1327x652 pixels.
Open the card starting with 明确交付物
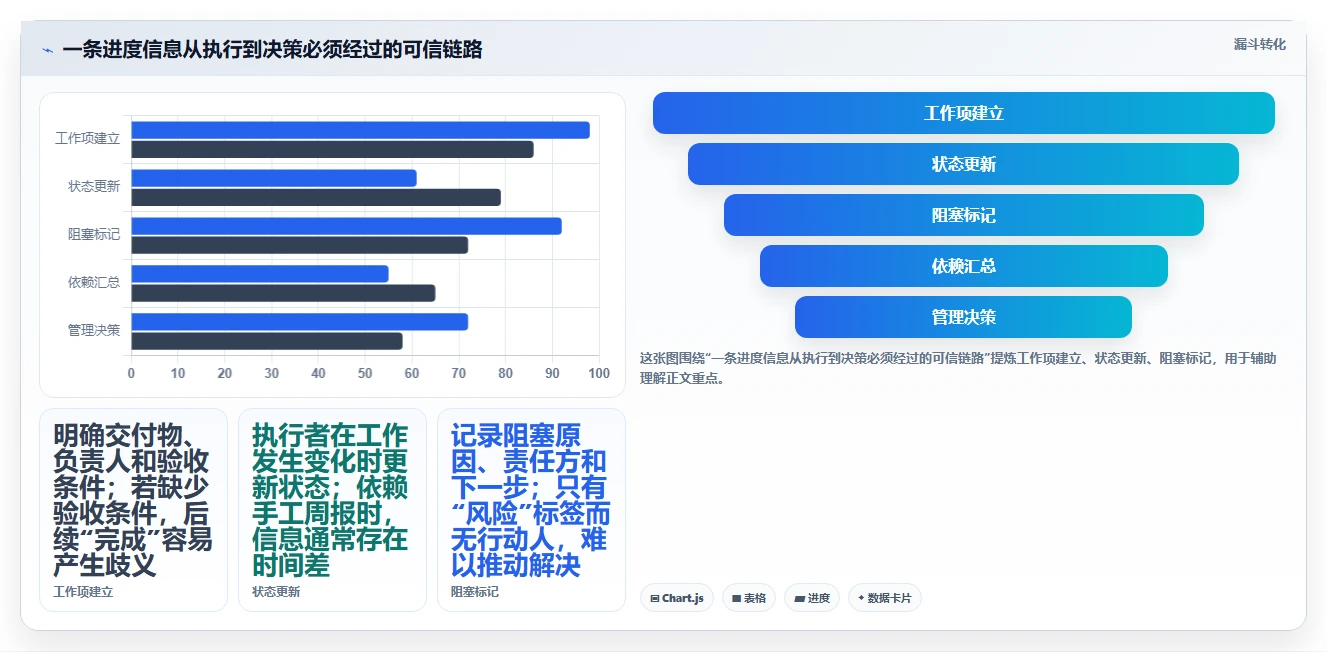[x=133, y=510]
